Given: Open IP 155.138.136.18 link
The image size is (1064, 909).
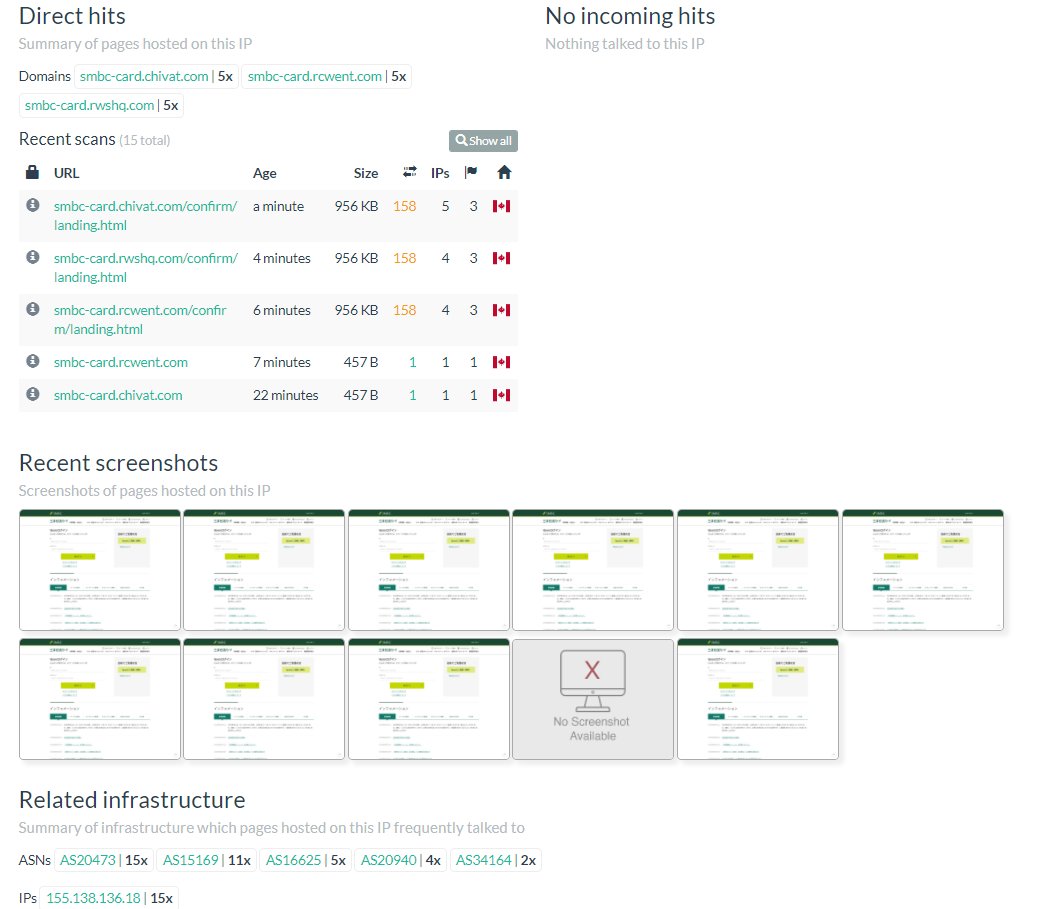Looking at the screenshot, I should click(94, 898).
